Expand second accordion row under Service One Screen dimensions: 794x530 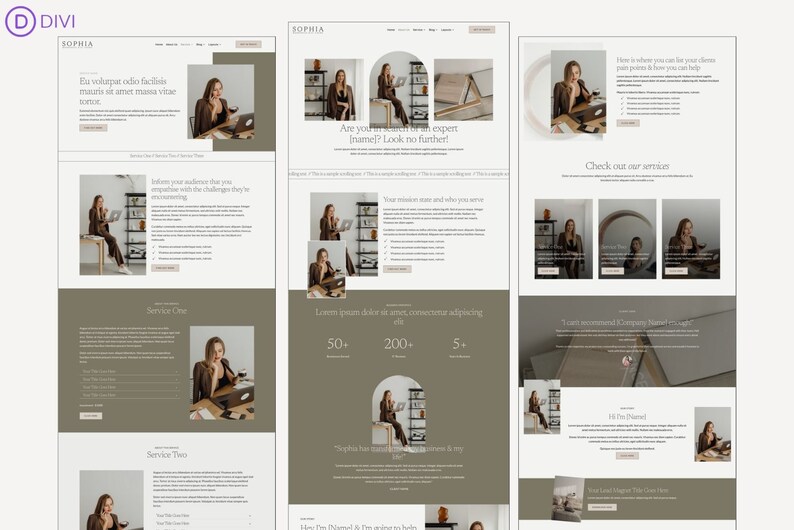click(x=130, y=379)
